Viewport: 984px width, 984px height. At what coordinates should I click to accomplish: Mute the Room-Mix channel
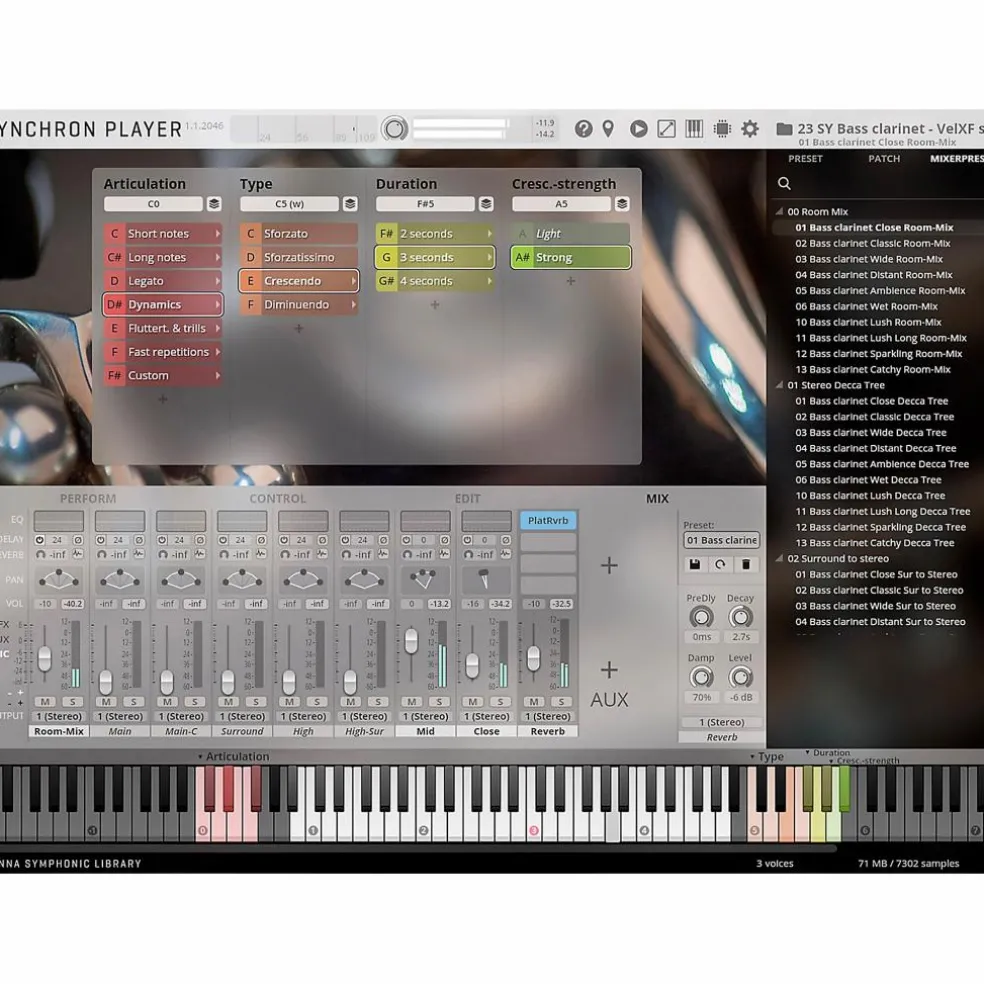45,702
